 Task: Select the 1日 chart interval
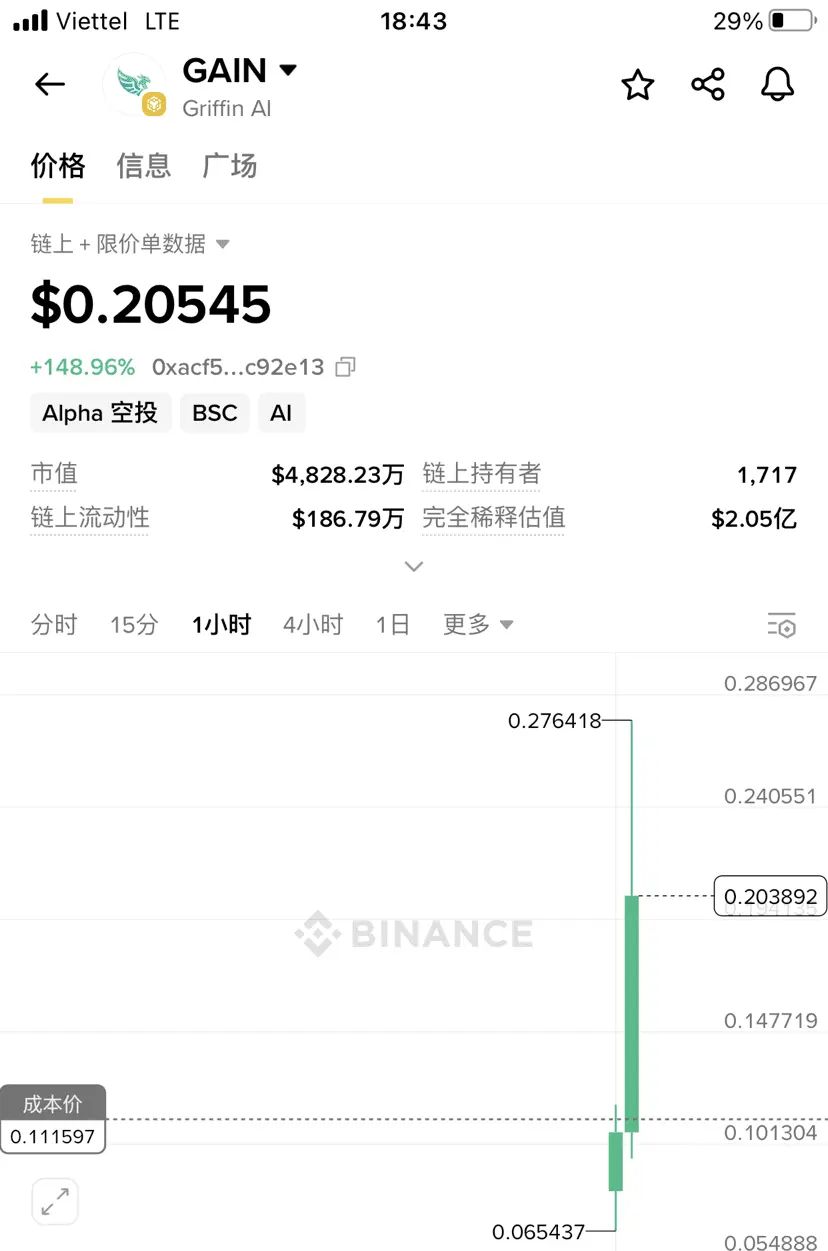tap(393, 625)
